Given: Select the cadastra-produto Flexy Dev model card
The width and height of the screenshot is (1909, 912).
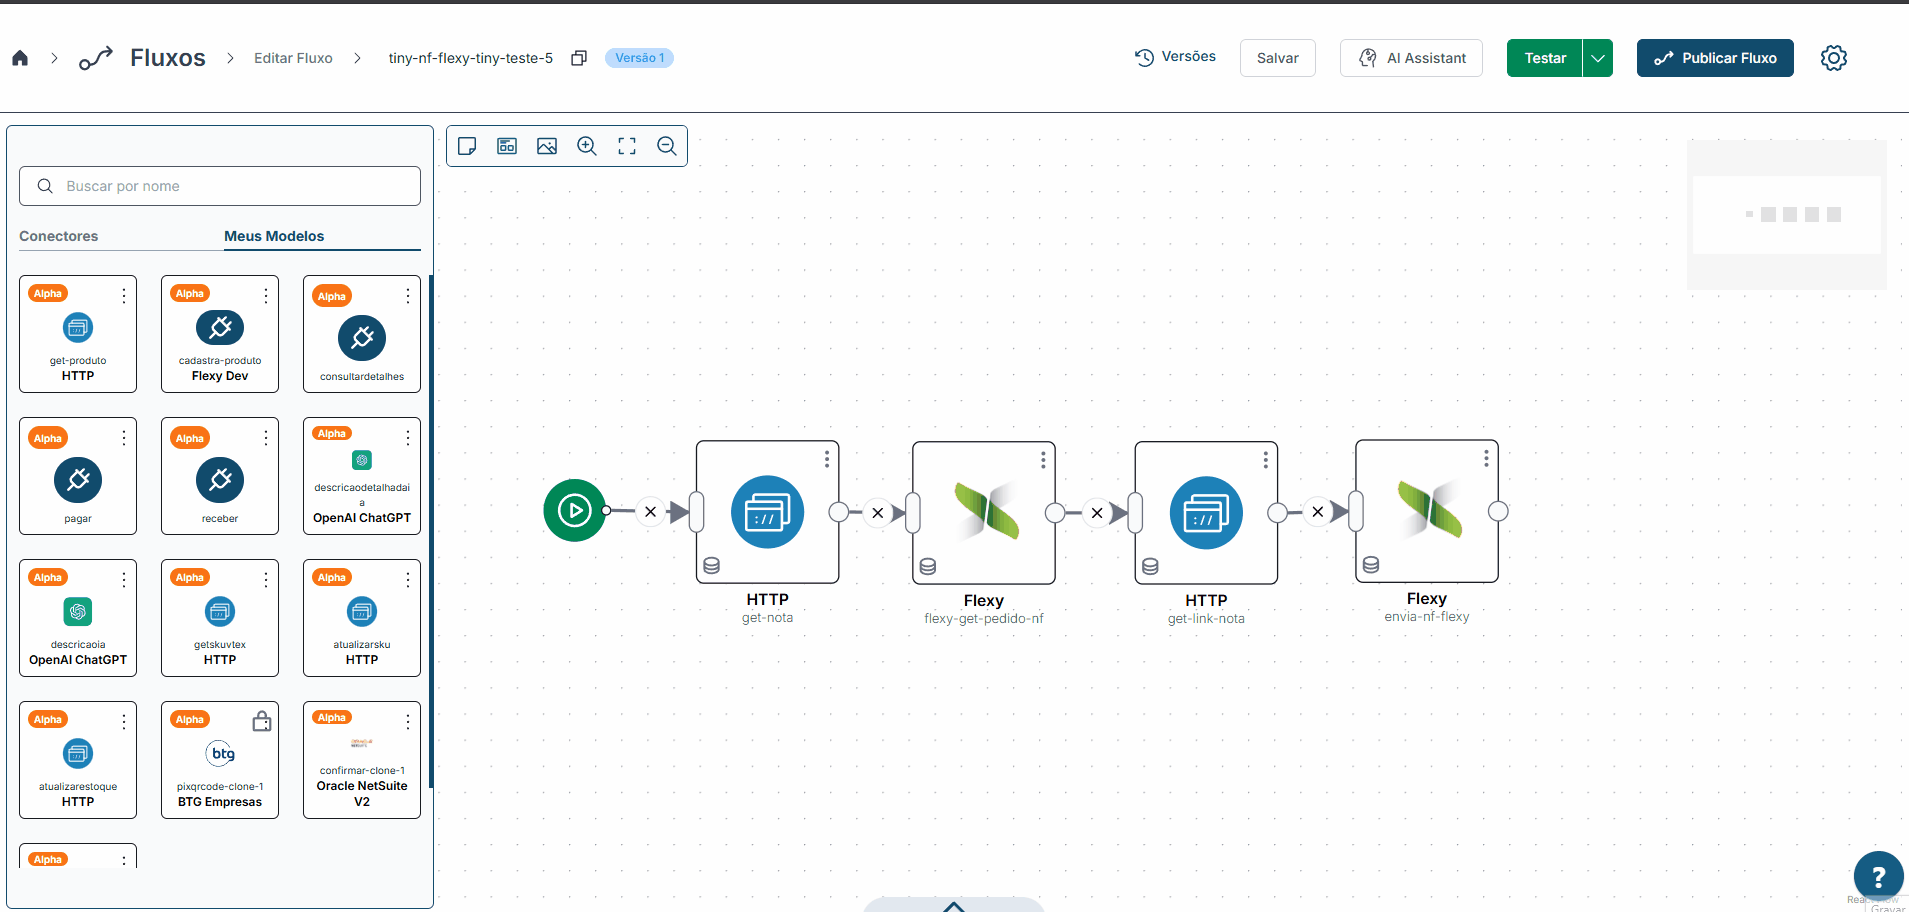Looking at the screenshot, I should click(220, 334).
